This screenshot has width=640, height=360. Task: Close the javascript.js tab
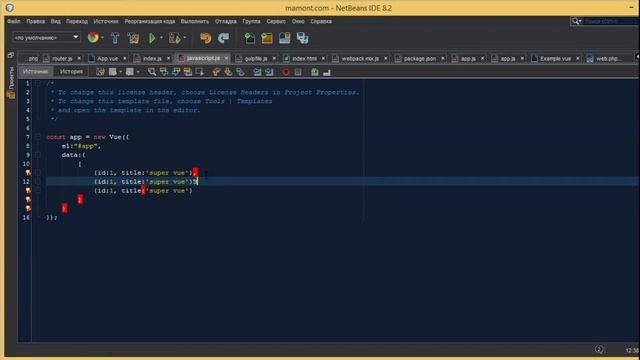[x=227, y=58]
